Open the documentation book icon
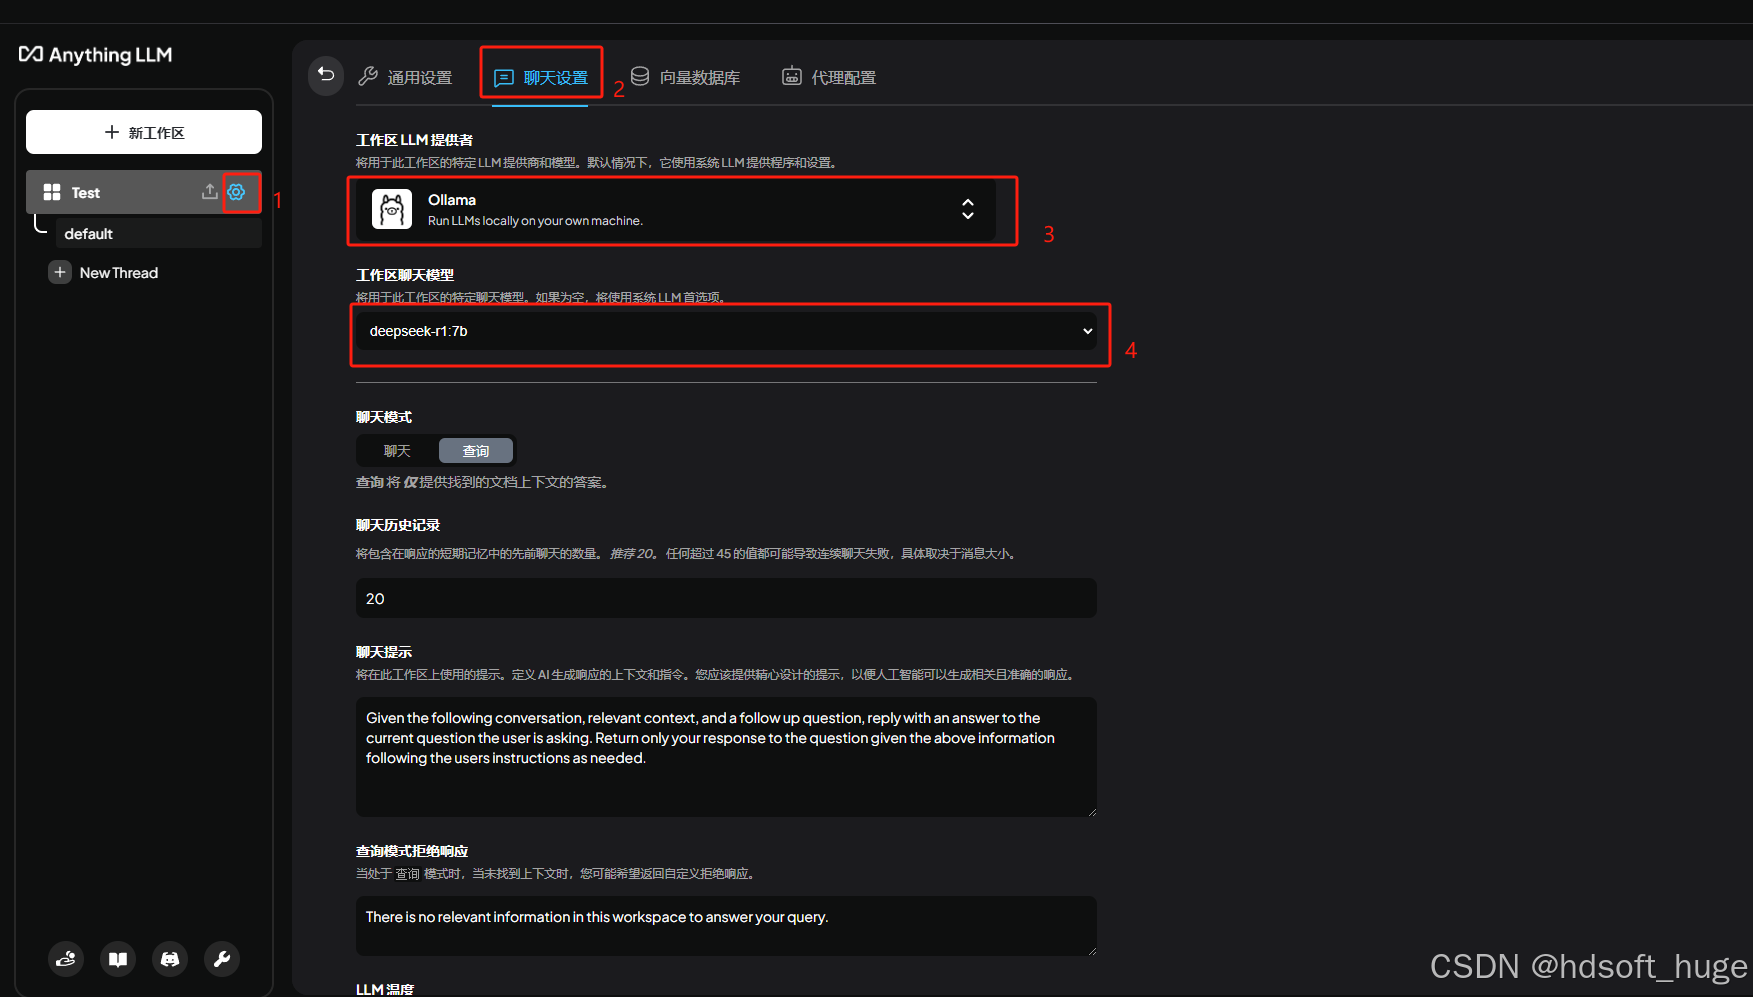 click(118, 959)
